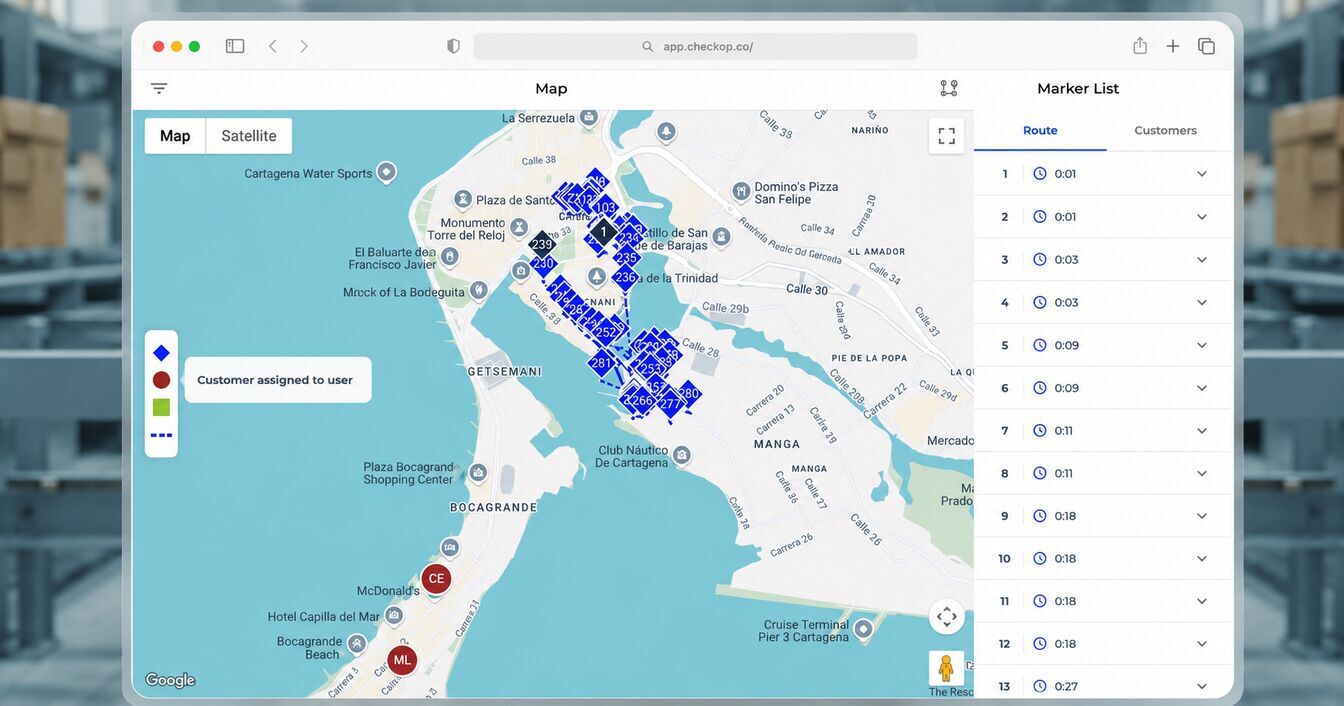This screenshot has width=1344, height=706.
Task: Expand route stop 12
Action: click(1202, 644)
